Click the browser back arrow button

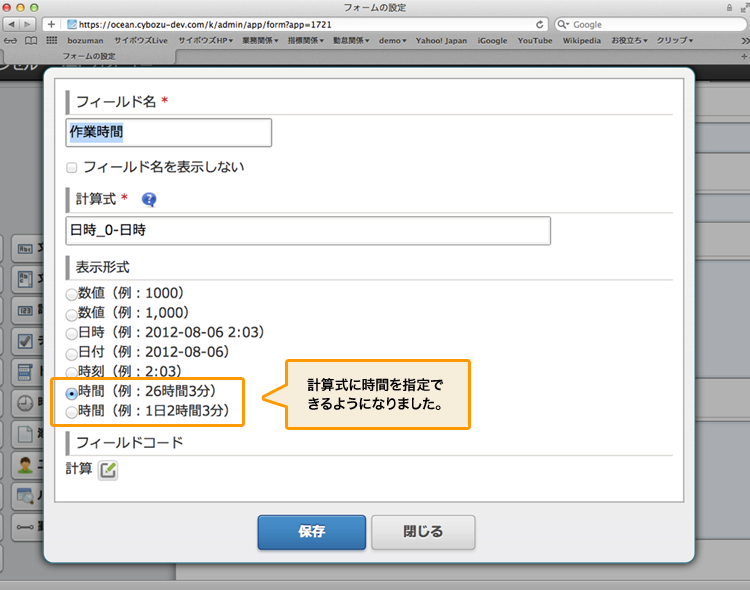point(11,24)
